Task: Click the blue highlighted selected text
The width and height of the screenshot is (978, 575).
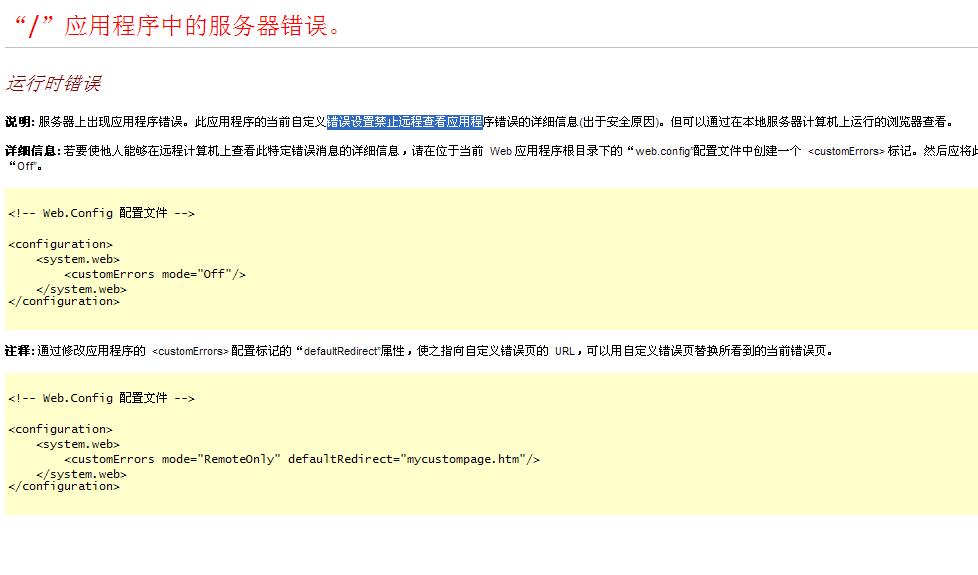Action: (405, 122)
